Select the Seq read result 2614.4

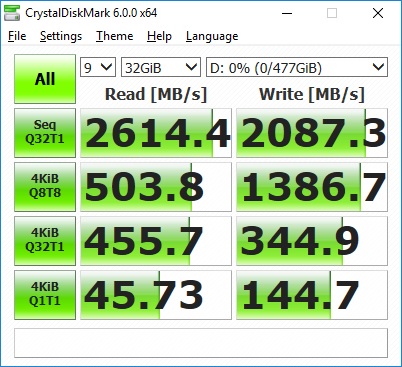click(156, 133)
